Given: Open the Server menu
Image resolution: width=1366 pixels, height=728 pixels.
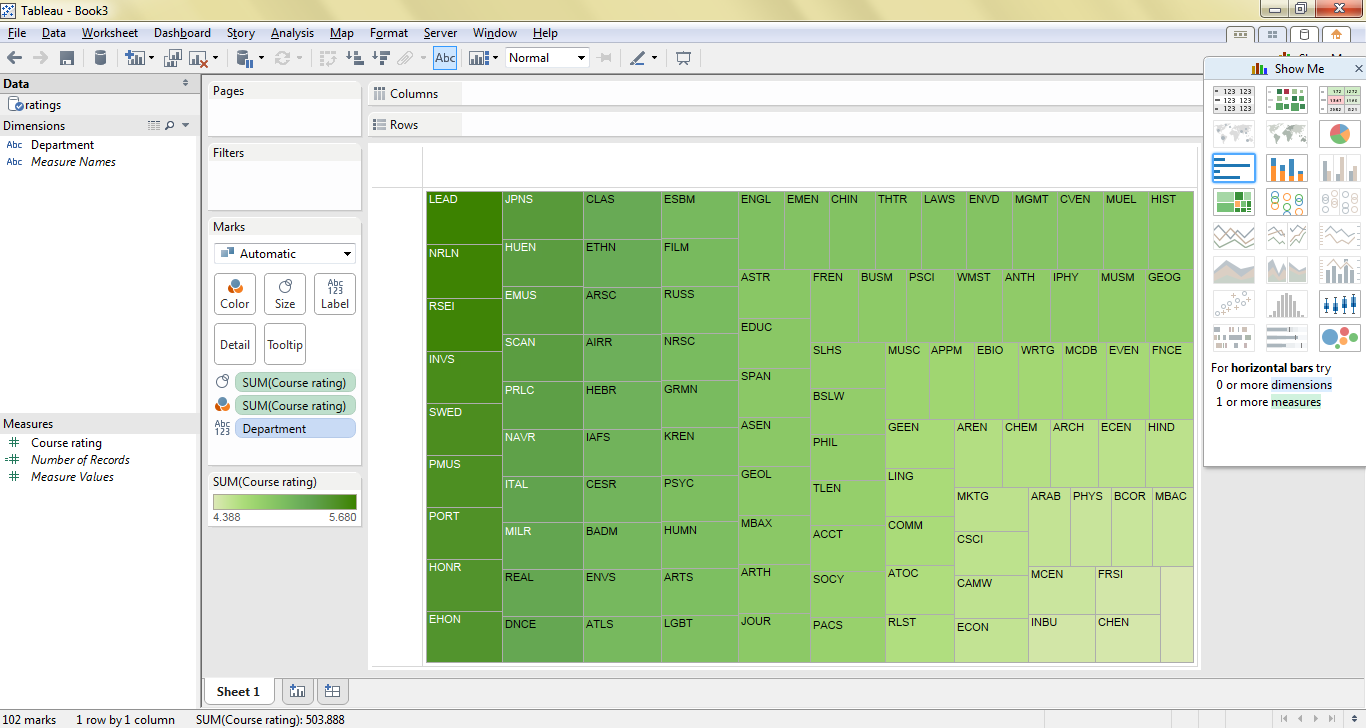Looking at the screenshot, I should (440, 33).
